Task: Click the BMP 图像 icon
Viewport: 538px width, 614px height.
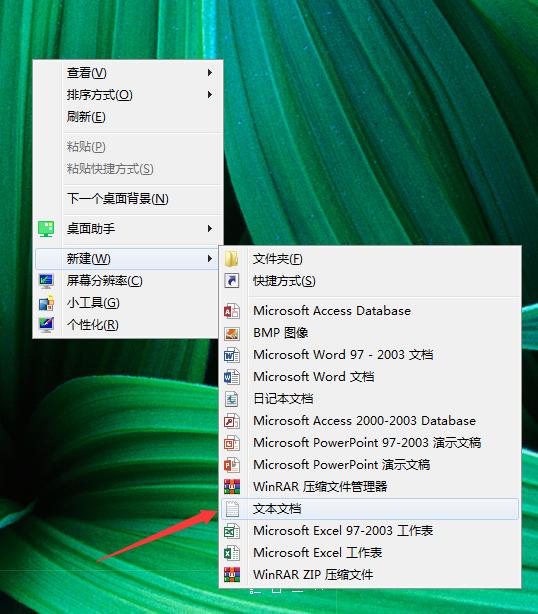Action: (x=231, y=333)
